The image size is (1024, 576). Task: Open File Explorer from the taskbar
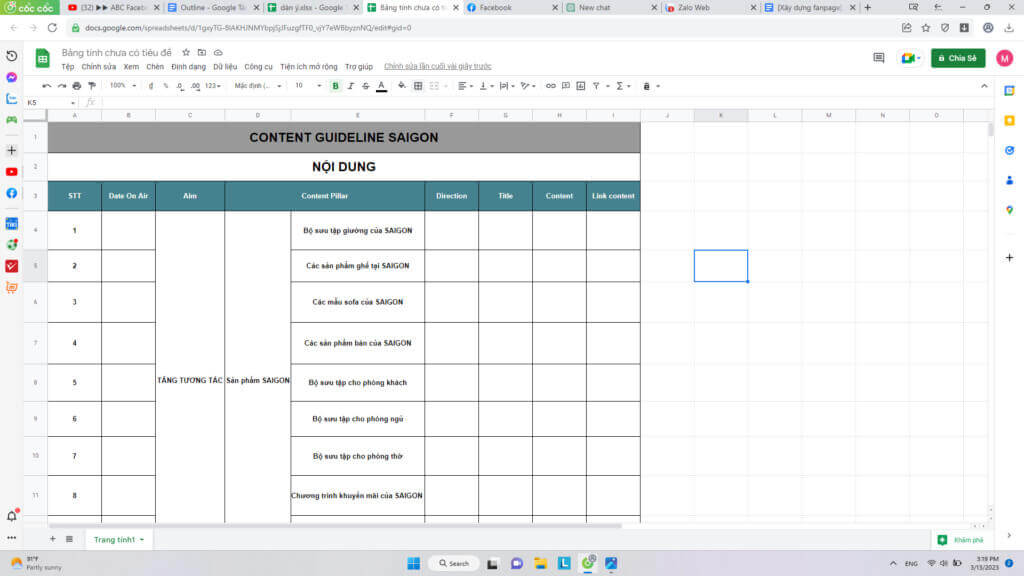click(540, 563)
